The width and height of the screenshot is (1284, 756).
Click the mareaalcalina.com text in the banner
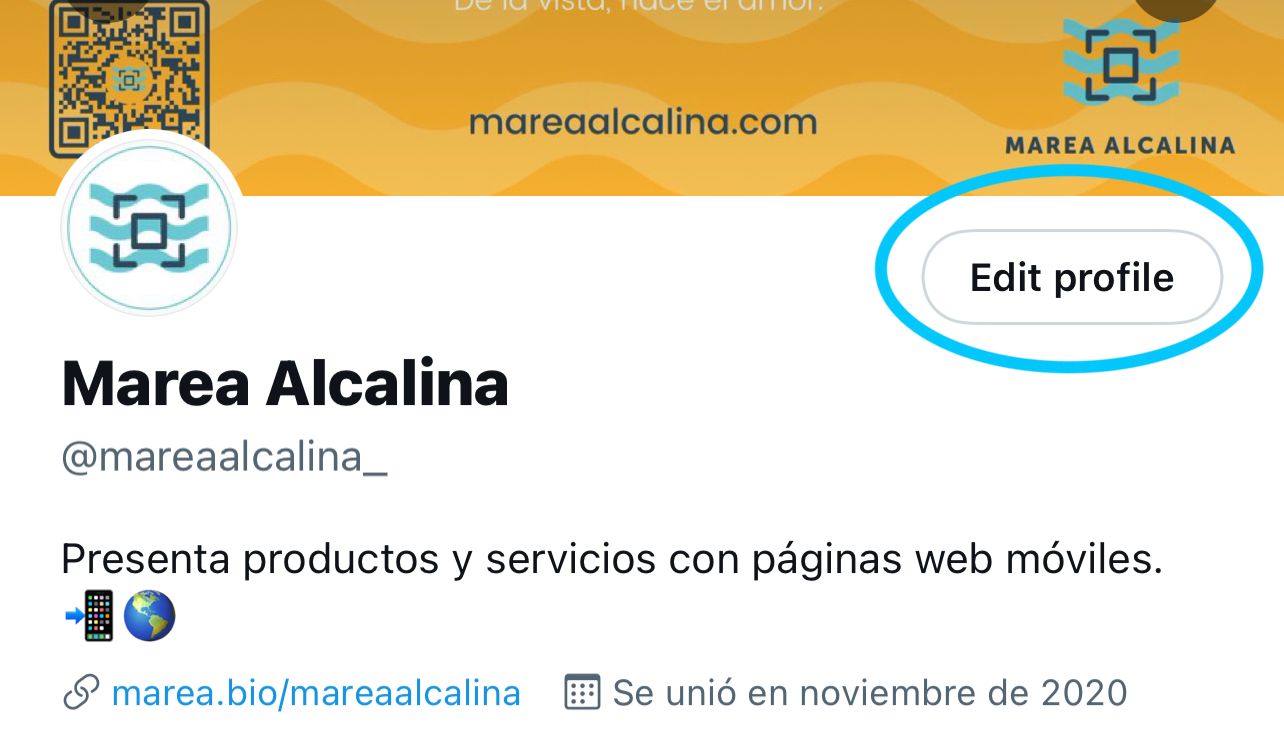pos(643,122)
